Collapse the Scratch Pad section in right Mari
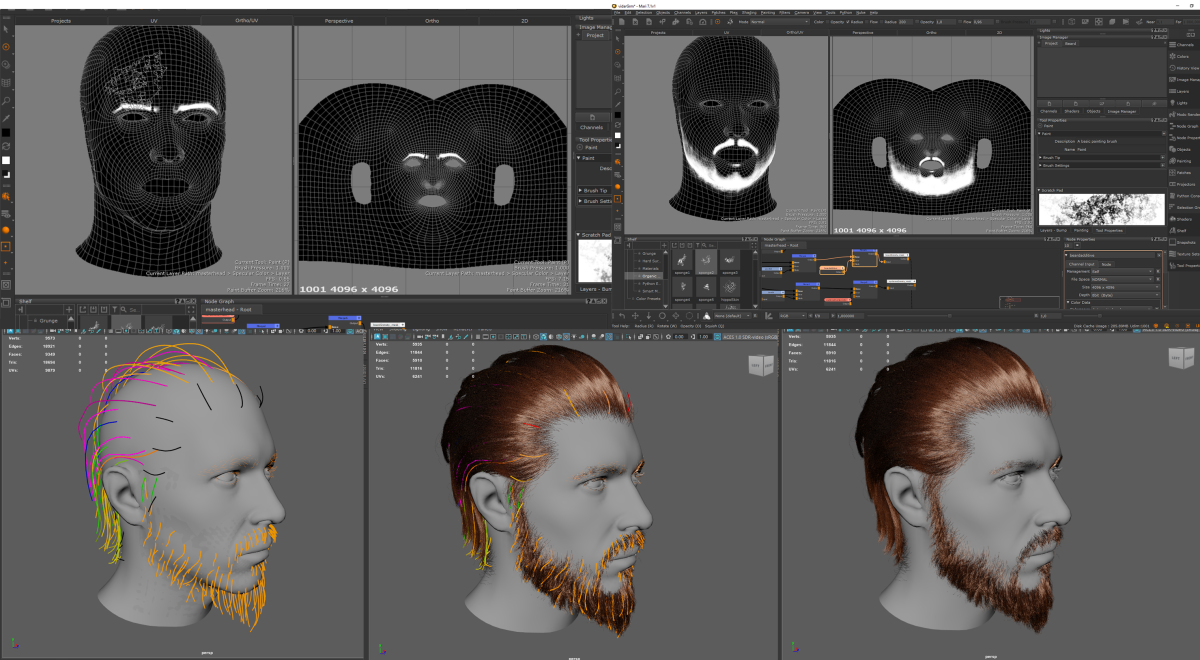The height and width of the screenshot is (660, 1200). click(x=1102, y=190)
